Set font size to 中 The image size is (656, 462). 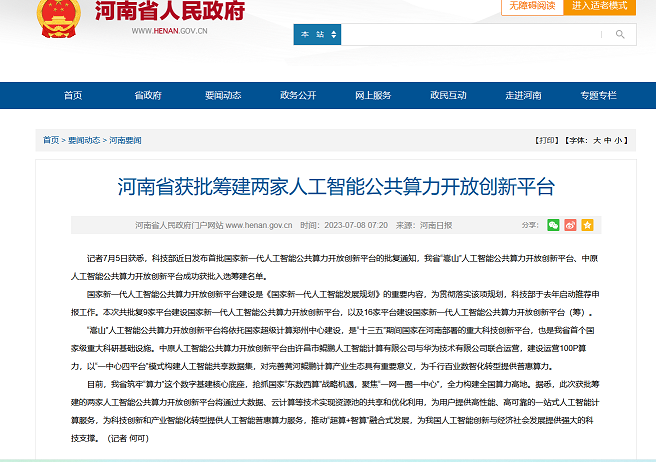tap(607, 140)
